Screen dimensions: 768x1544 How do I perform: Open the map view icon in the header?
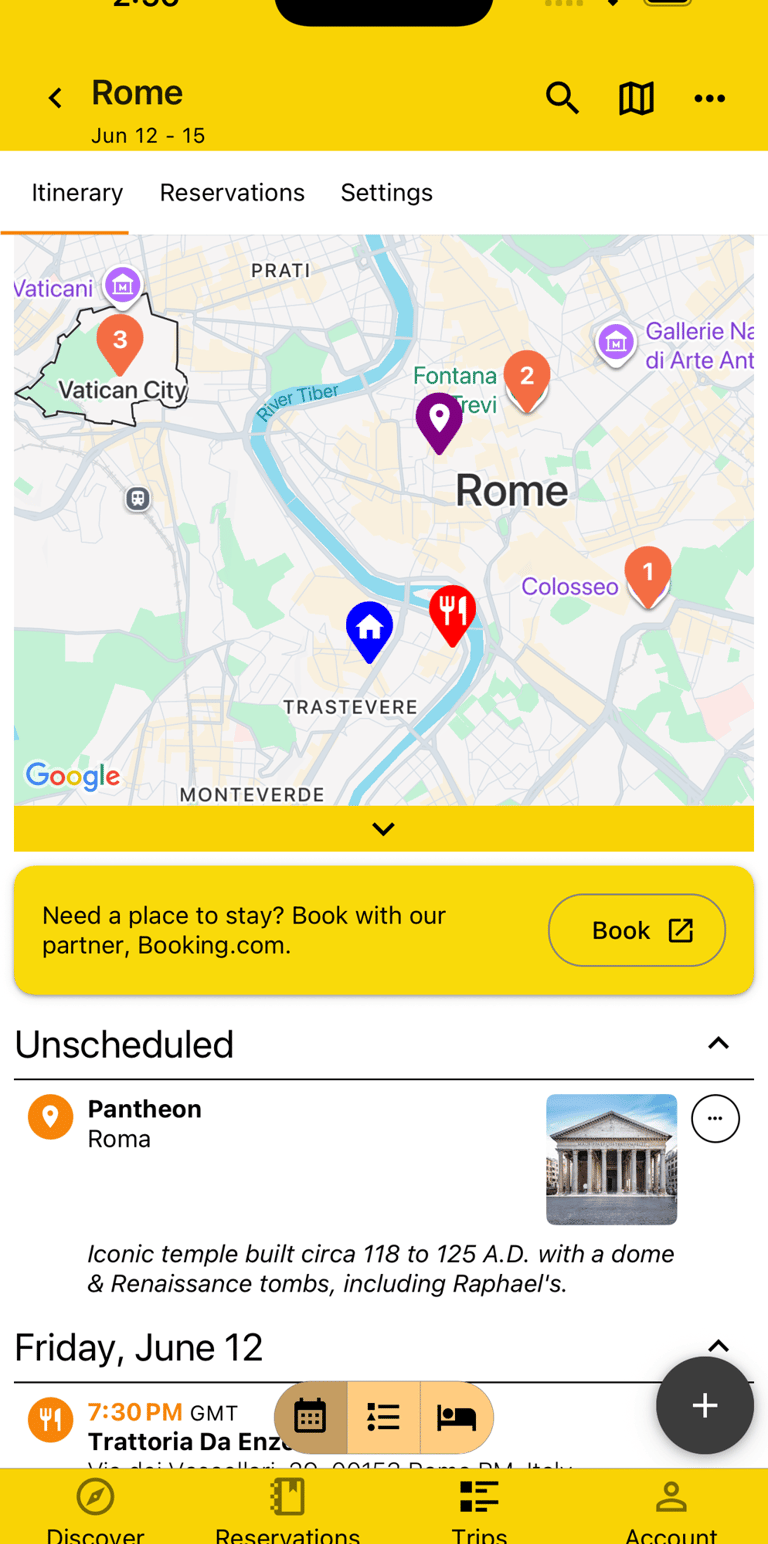point(636,98)
